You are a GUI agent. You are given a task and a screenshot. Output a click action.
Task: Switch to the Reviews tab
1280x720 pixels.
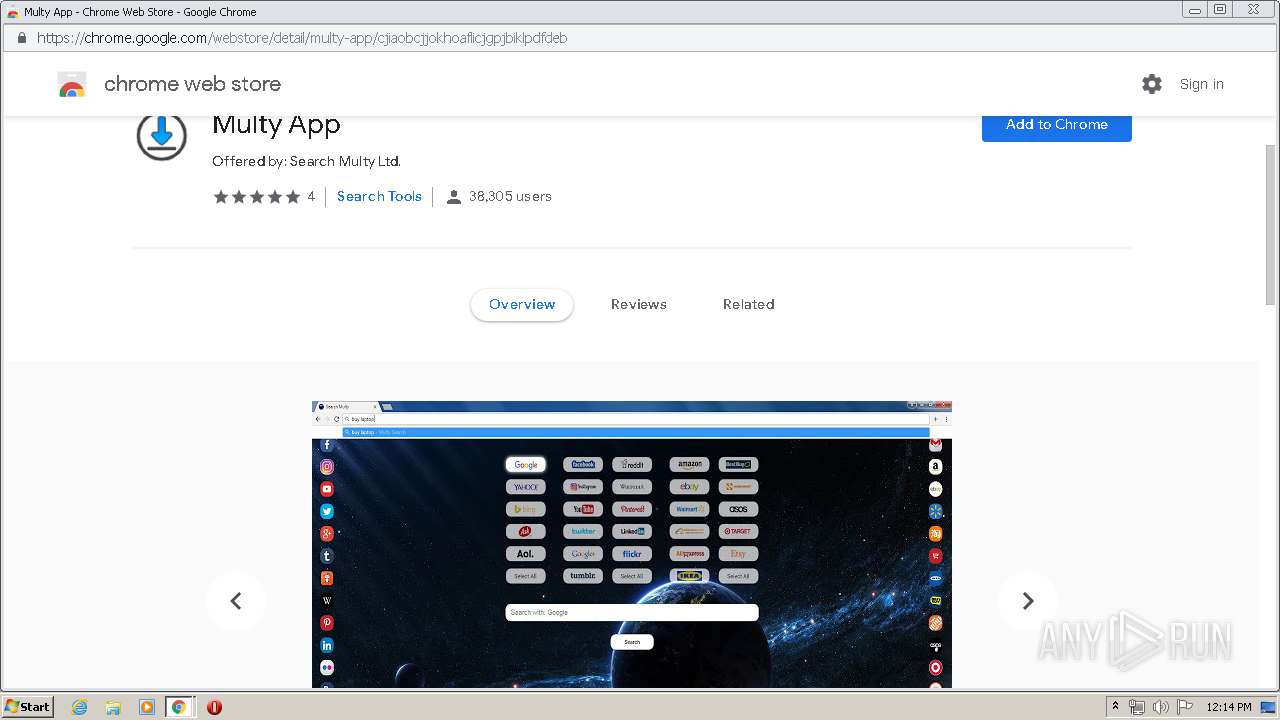tap(639, 305)
